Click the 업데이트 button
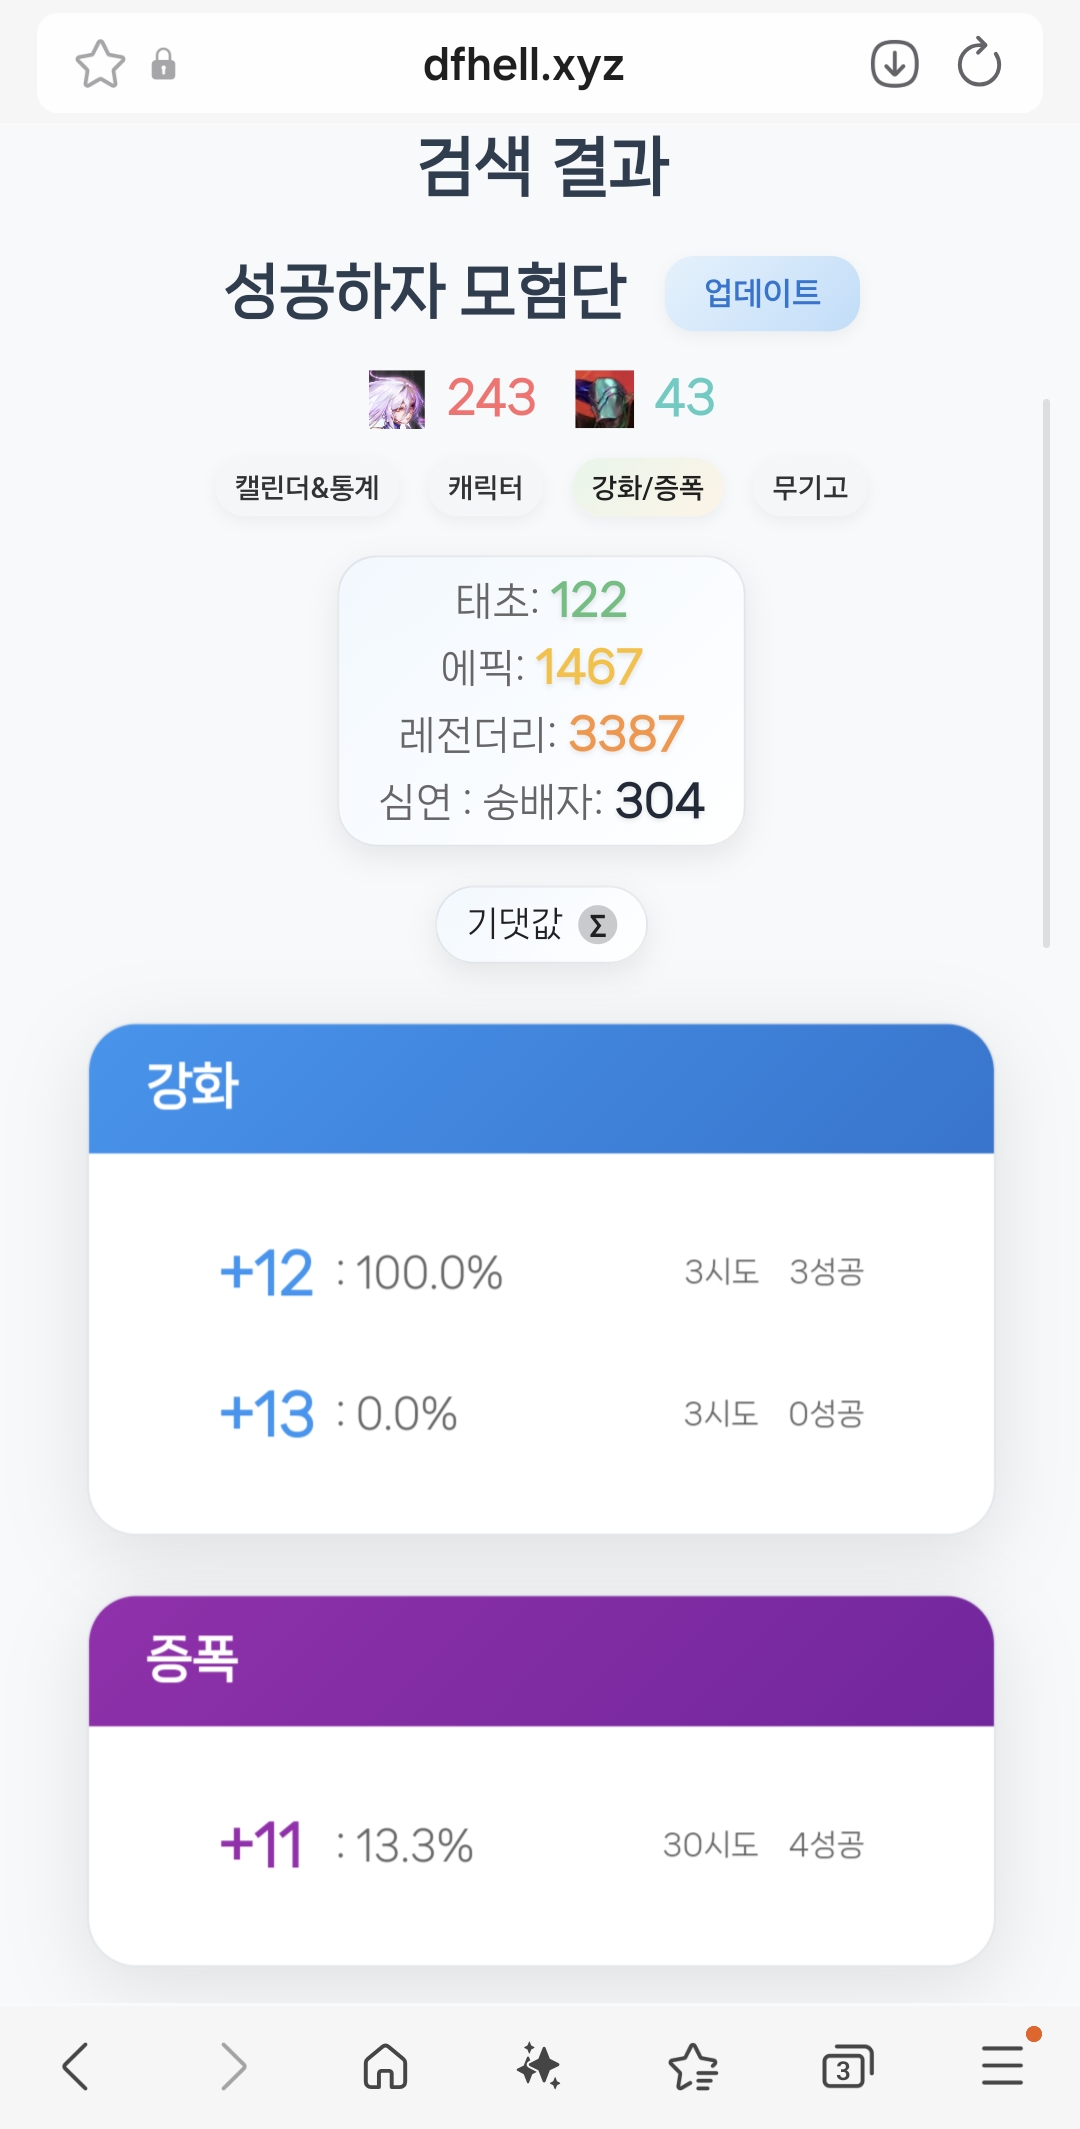Screen dimensions: 1080x2129 pos(762,293)
